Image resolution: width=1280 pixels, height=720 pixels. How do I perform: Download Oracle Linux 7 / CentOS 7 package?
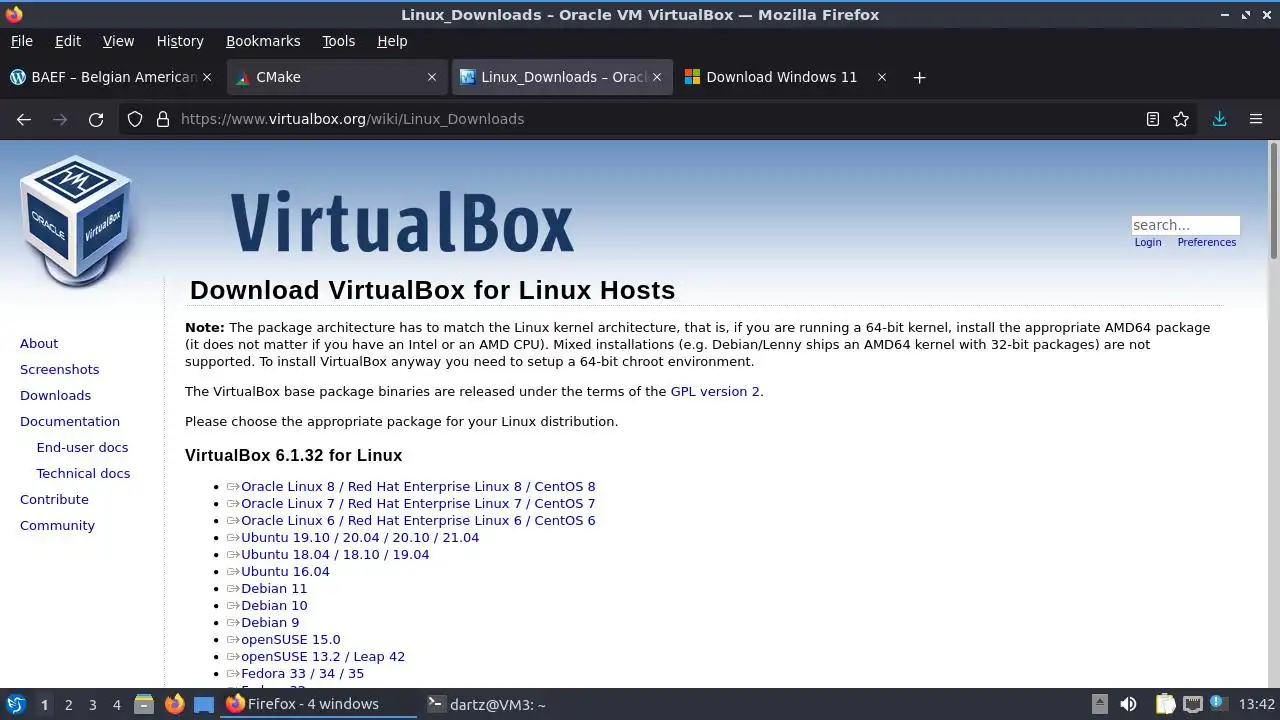pyautogui.click(x=418, y=503)
